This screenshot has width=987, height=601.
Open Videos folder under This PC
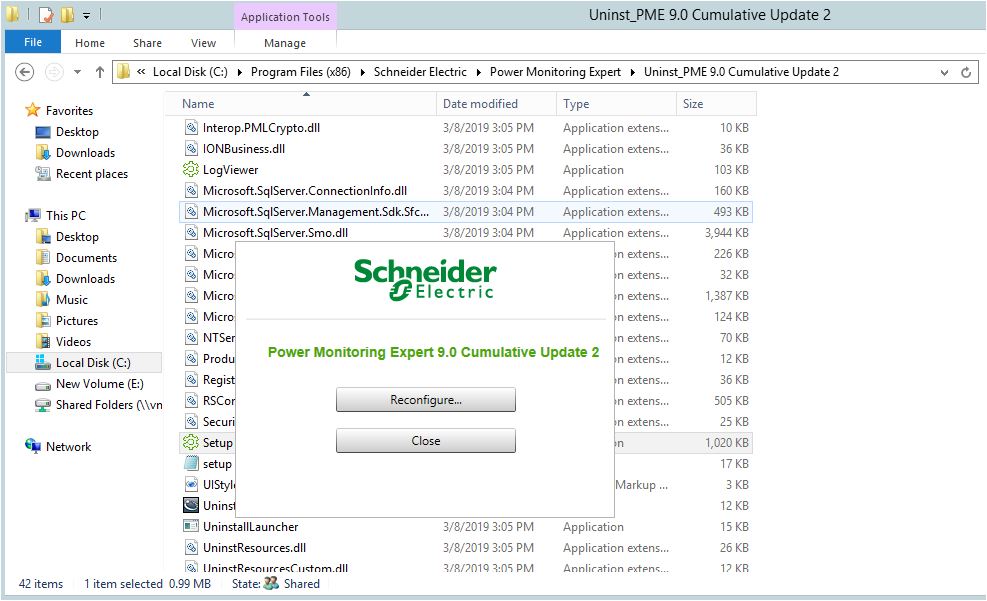[x=73, y=341]
